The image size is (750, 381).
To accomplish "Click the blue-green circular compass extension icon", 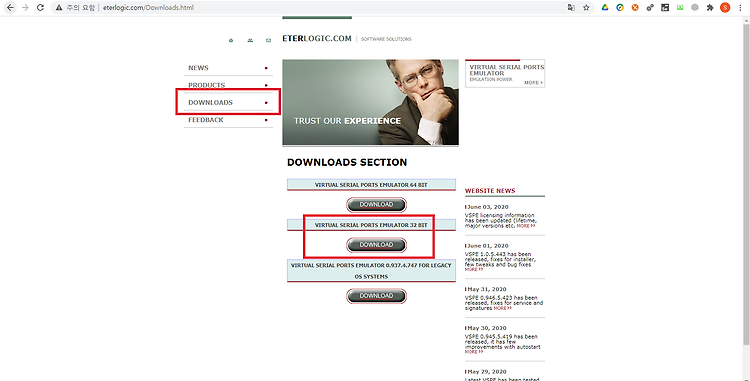I will pyautogui.click(x=620, y=8).
